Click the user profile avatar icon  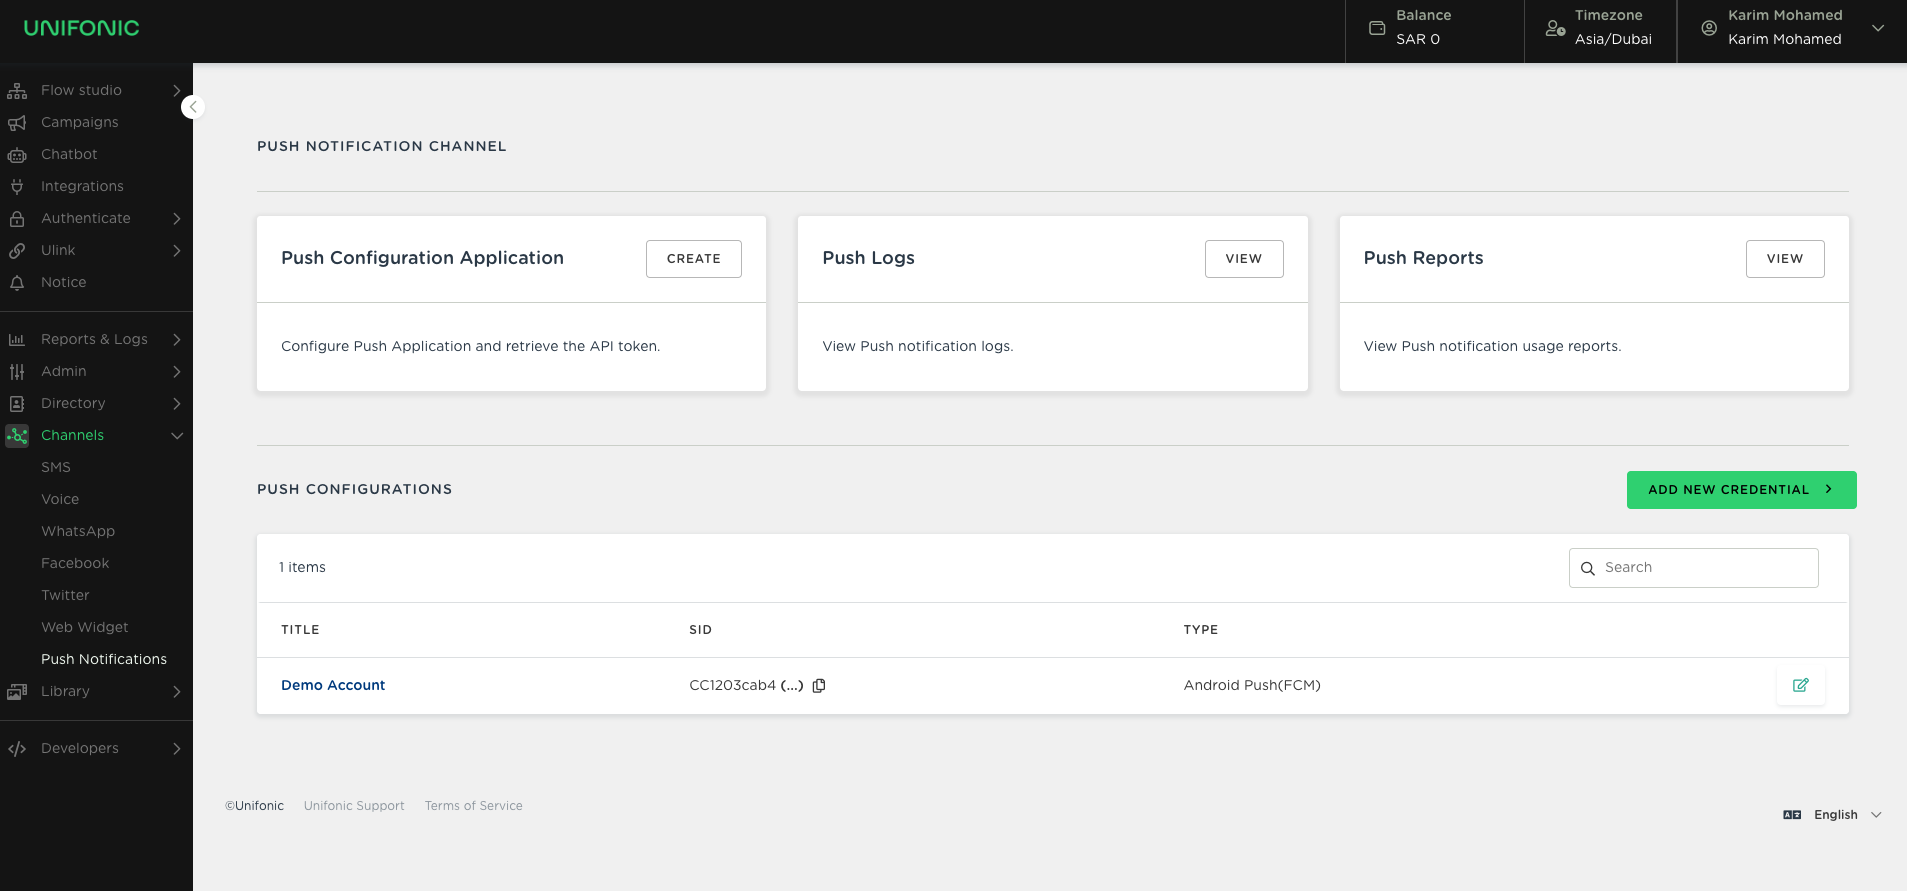1709,28
